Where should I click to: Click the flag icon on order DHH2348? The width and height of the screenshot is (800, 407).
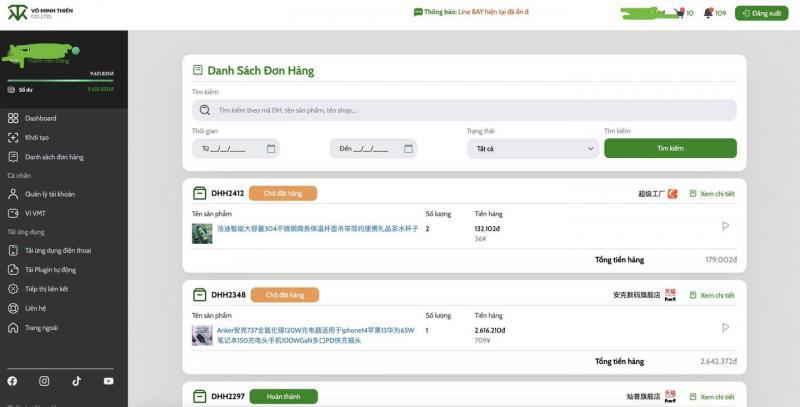[726, 327]
